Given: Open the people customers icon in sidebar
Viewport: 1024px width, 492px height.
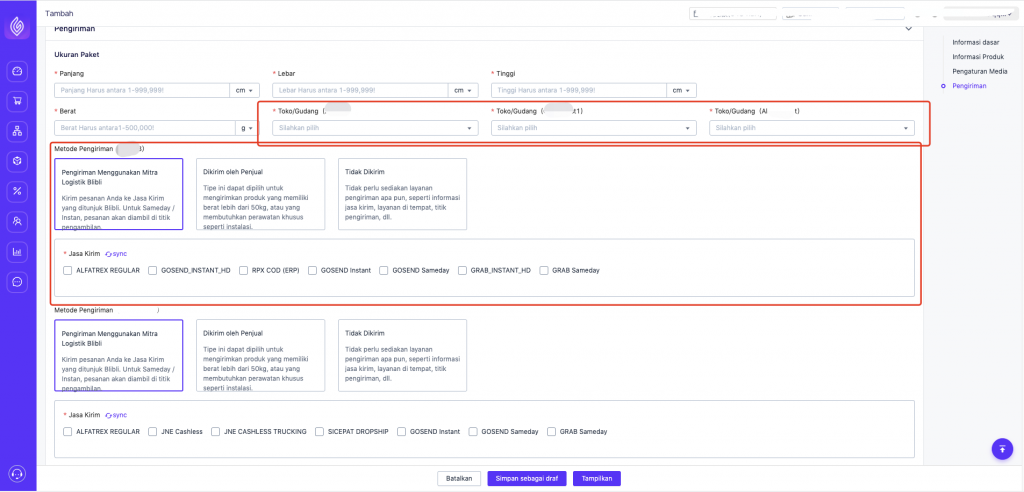Looking at the screenshot, I should (x=18, y=221).
